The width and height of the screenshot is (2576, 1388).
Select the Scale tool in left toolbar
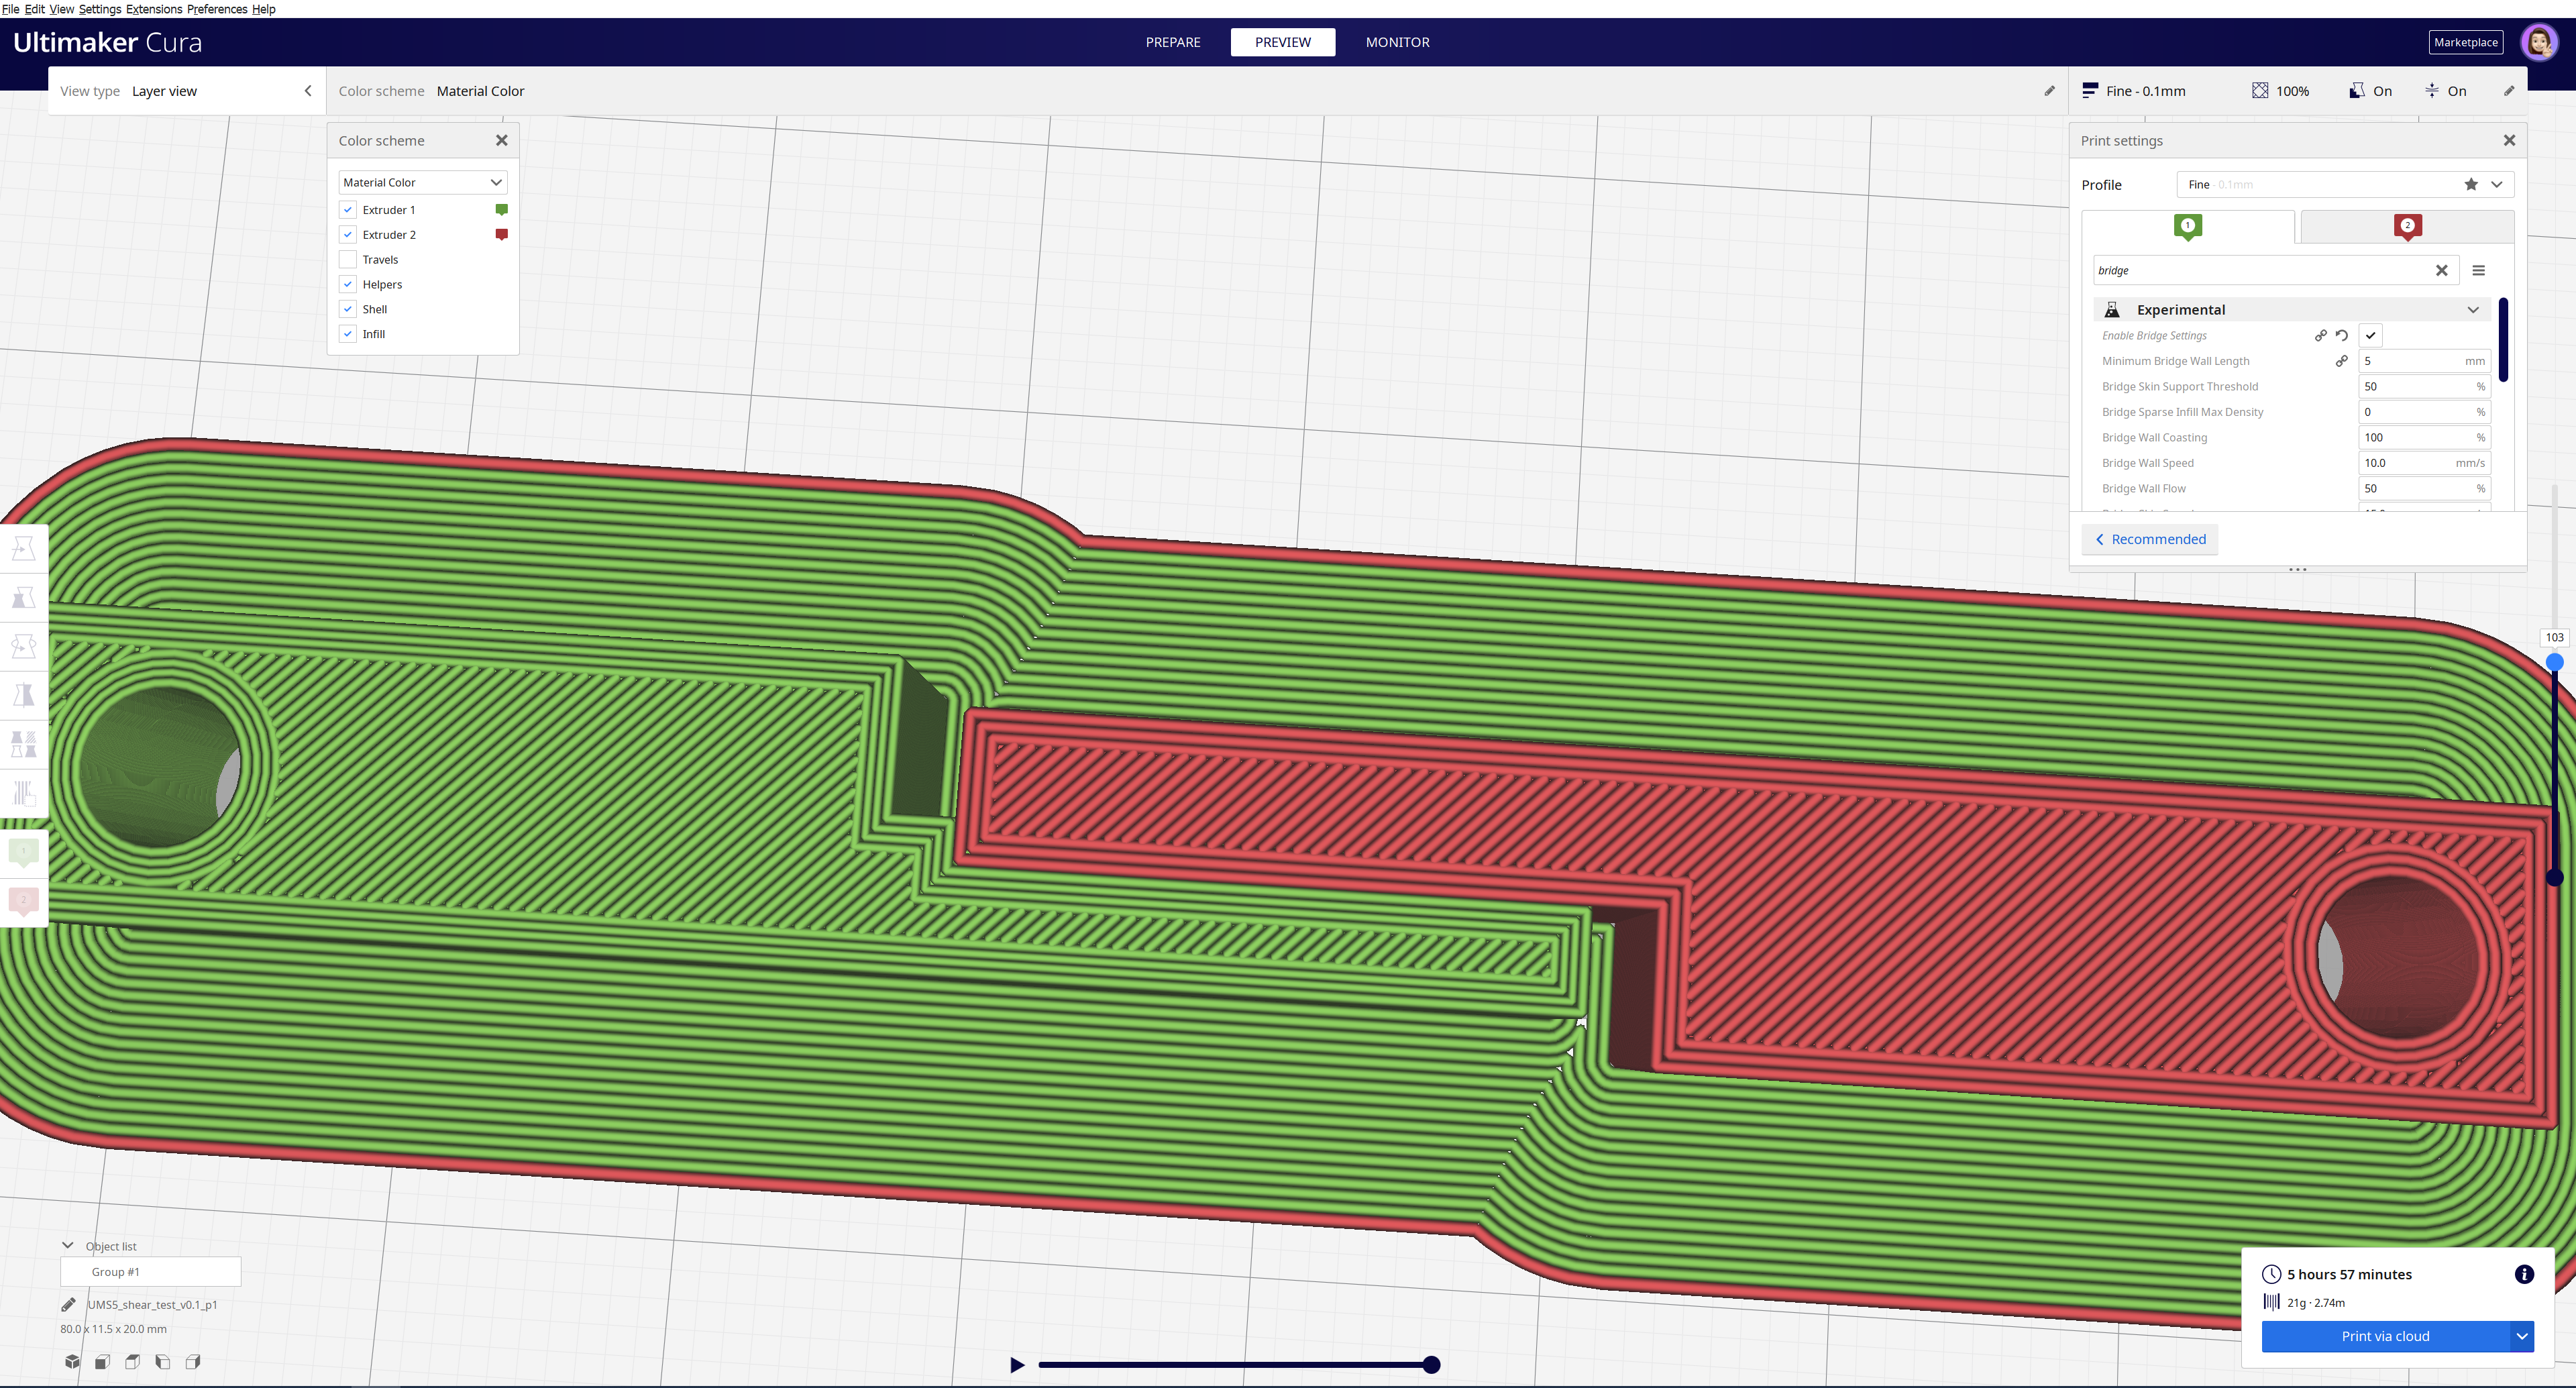(x=24, y=597)
